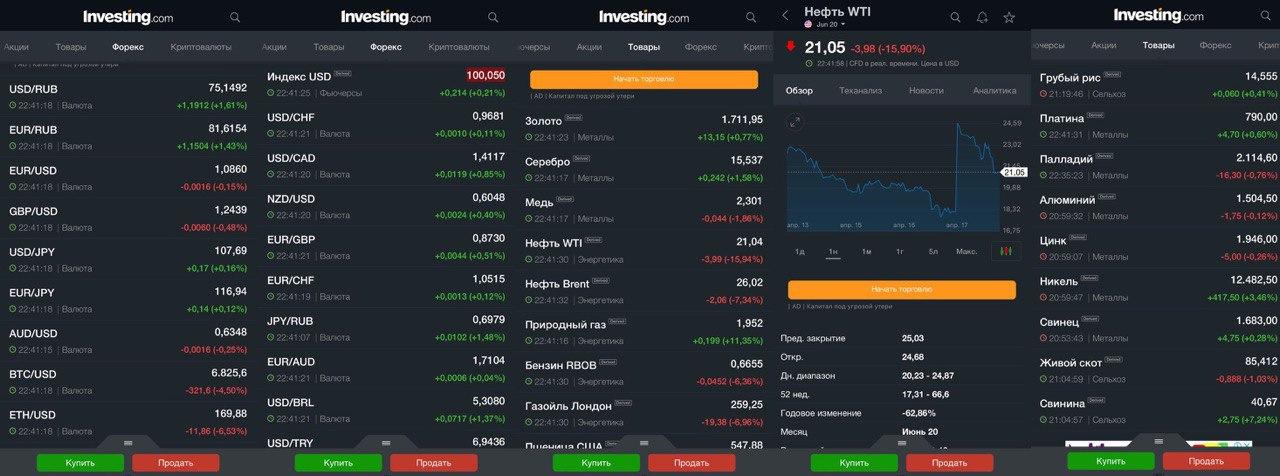Select the 1д chart range

click(800, 251)
